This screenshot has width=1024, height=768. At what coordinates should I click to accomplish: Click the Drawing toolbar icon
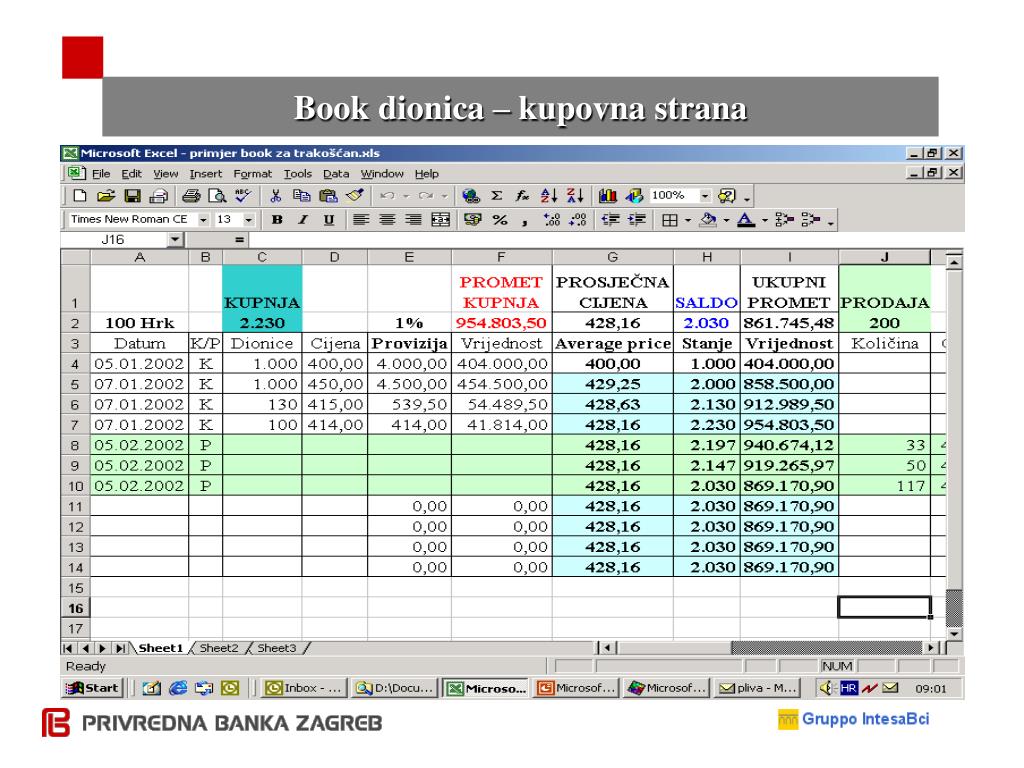pyautogui.click(x=633, y=195)
